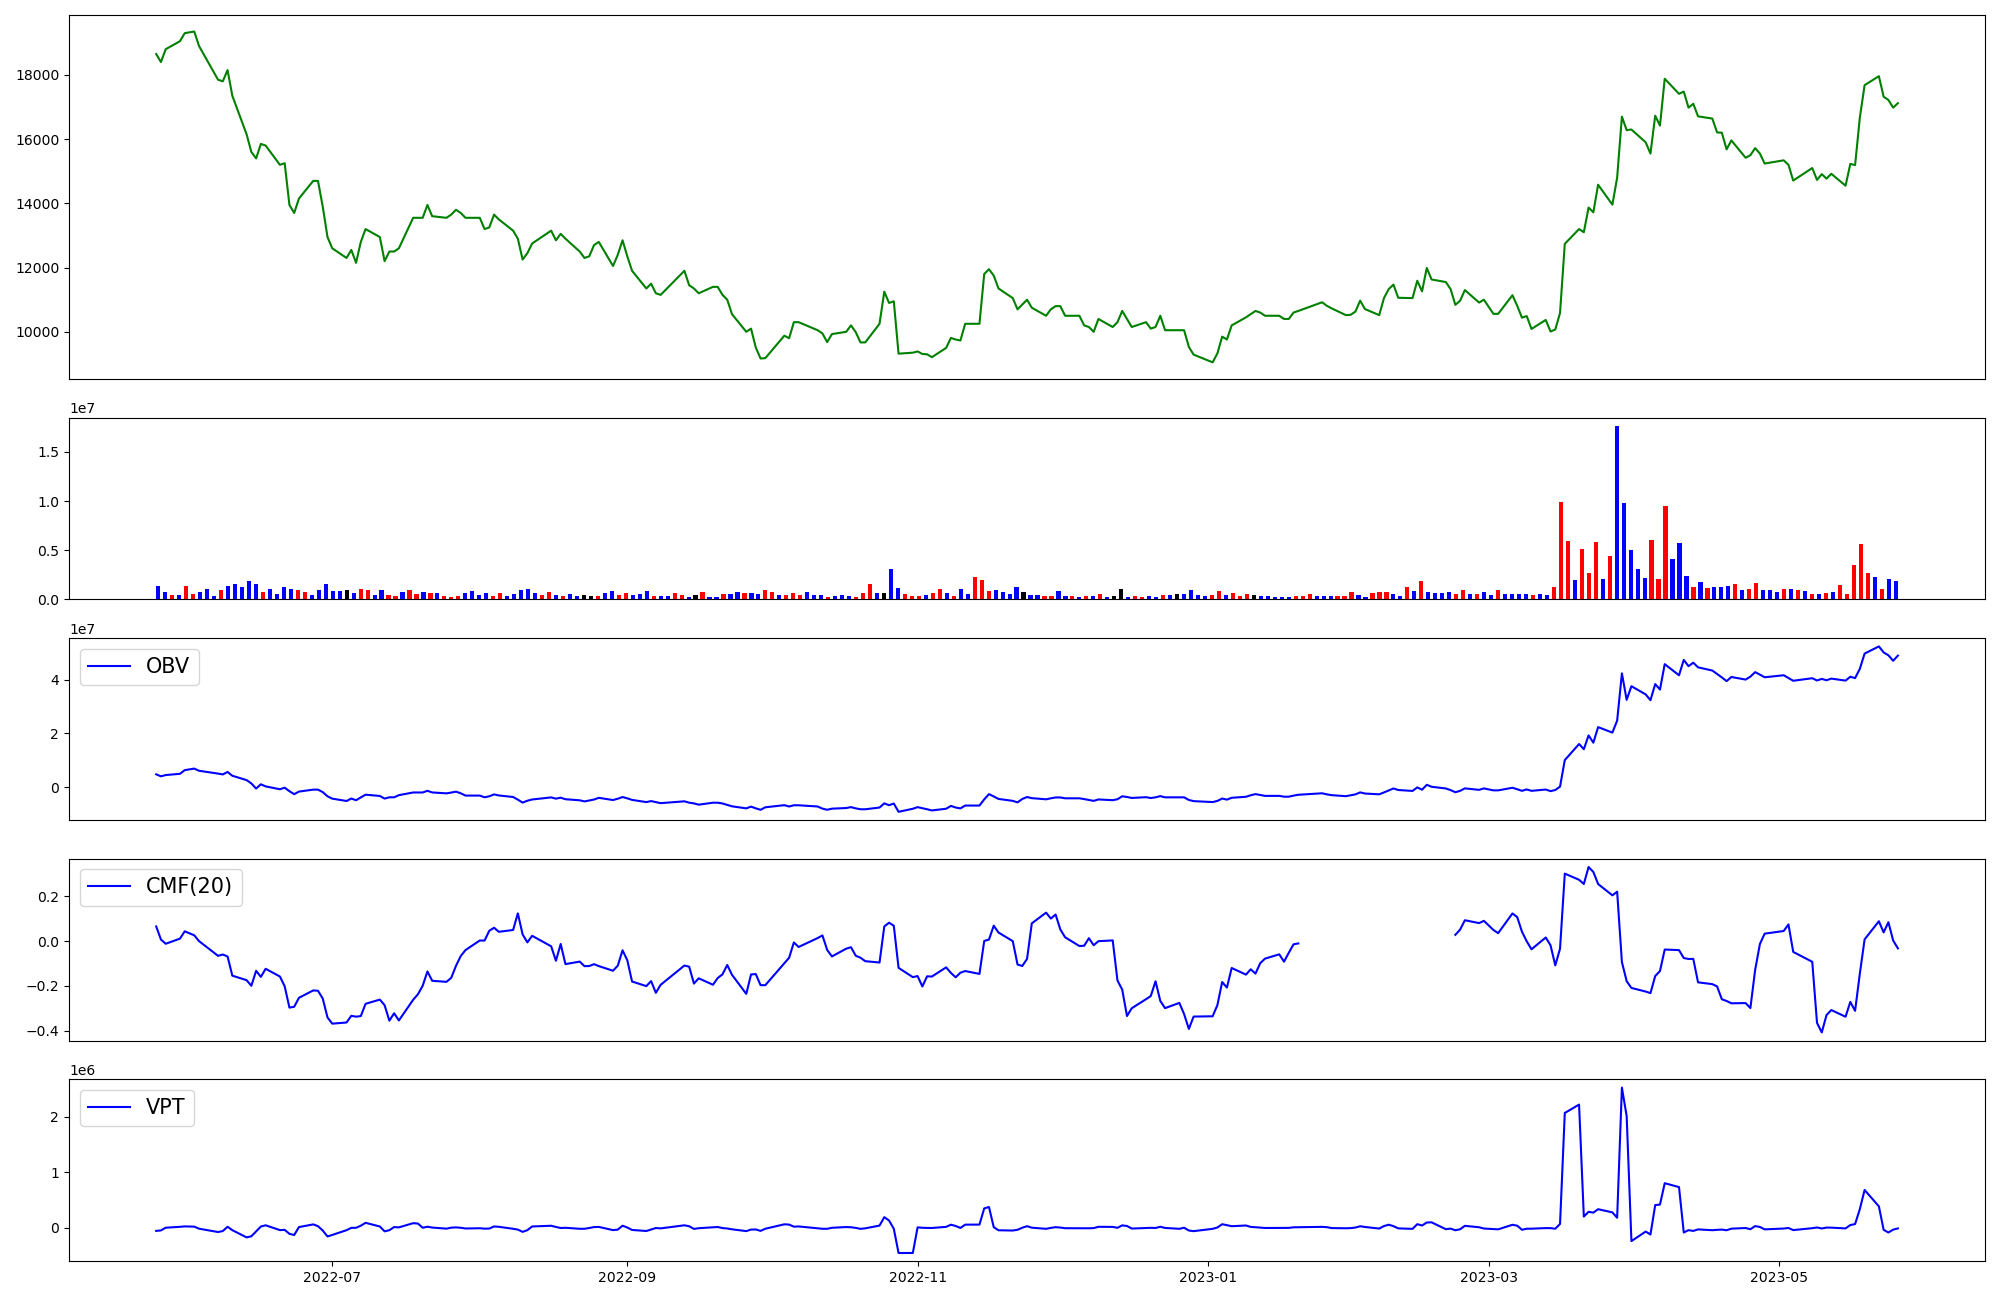Click the 2022-11 x-axis date label

click(917, 1277)
